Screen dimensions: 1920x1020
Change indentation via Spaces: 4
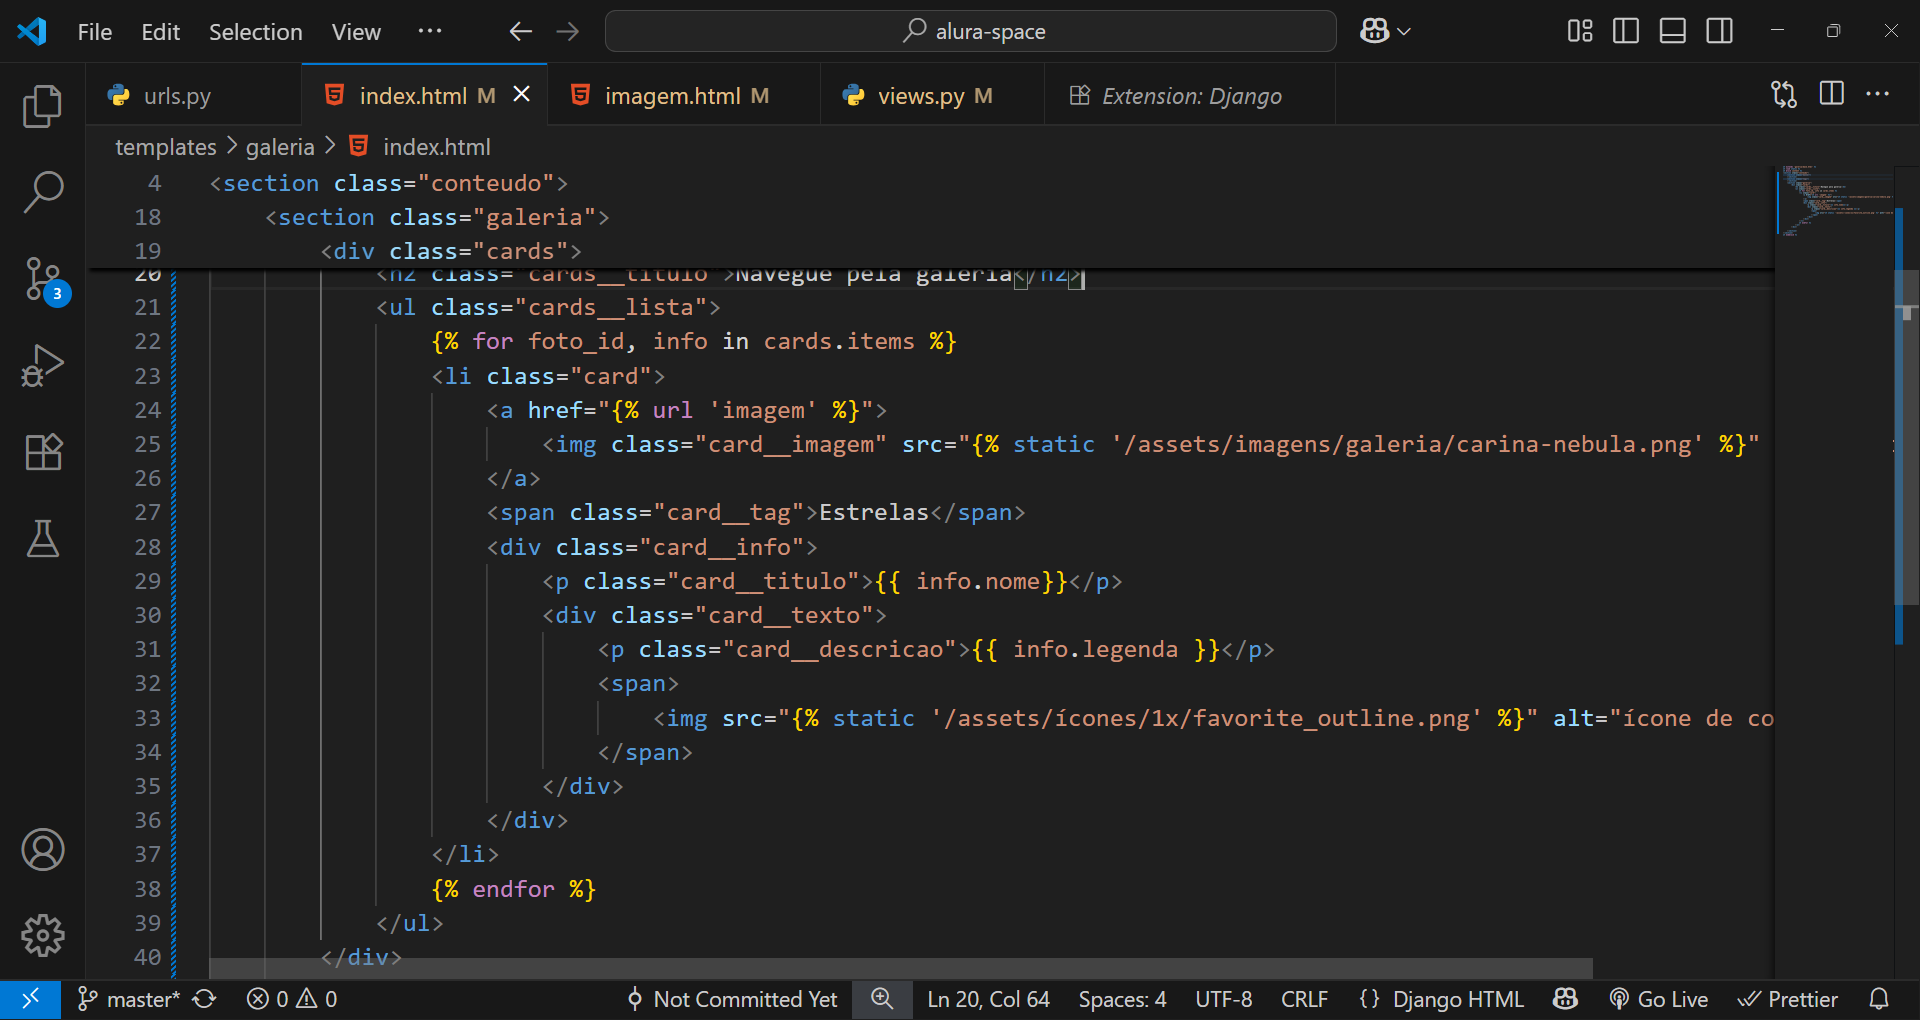click(1122, 999)
